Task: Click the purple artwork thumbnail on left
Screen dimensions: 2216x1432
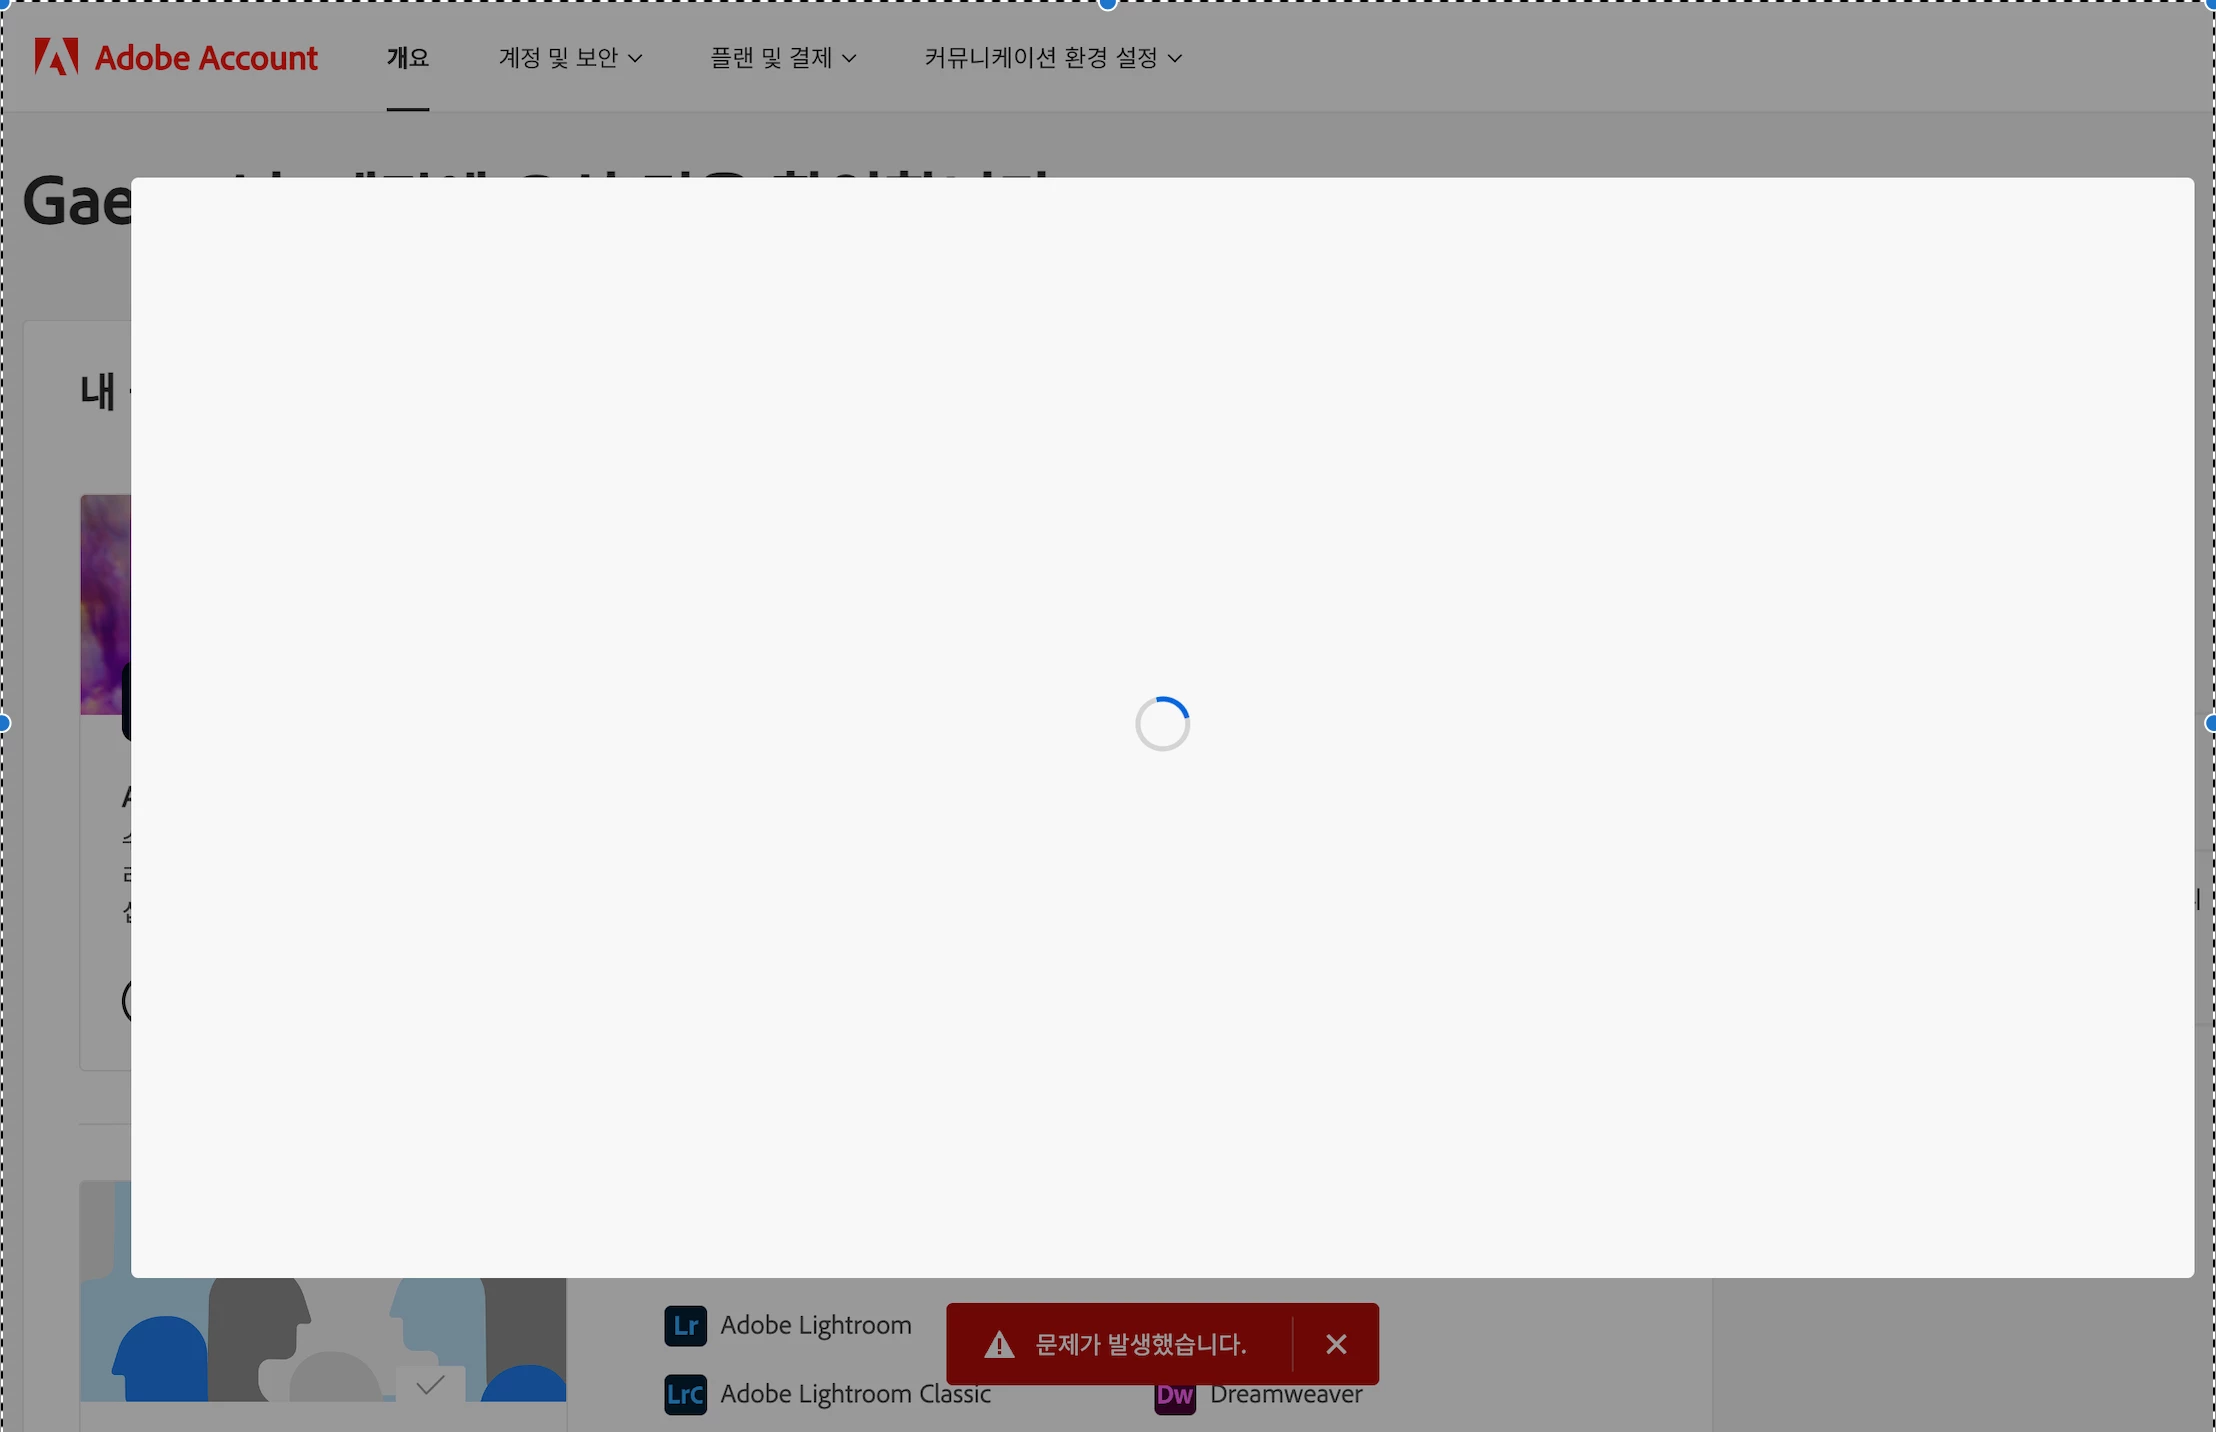Action: [105, 600]
